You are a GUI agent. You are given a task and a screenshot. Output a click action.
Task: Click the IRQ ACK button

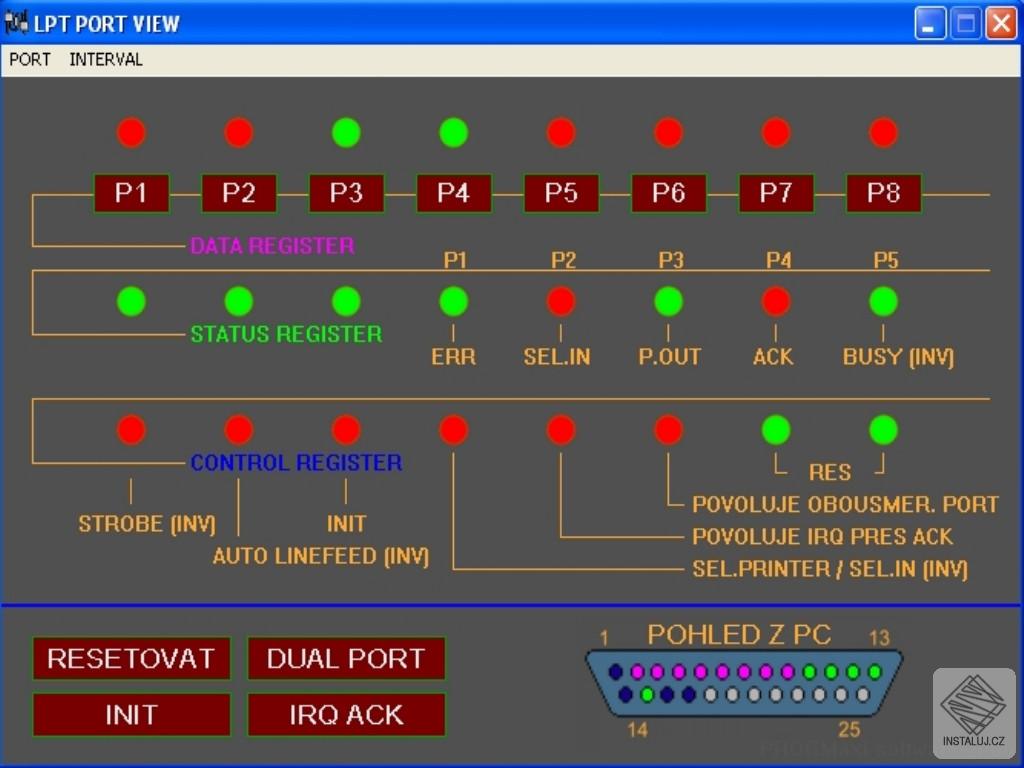[346, 714]
